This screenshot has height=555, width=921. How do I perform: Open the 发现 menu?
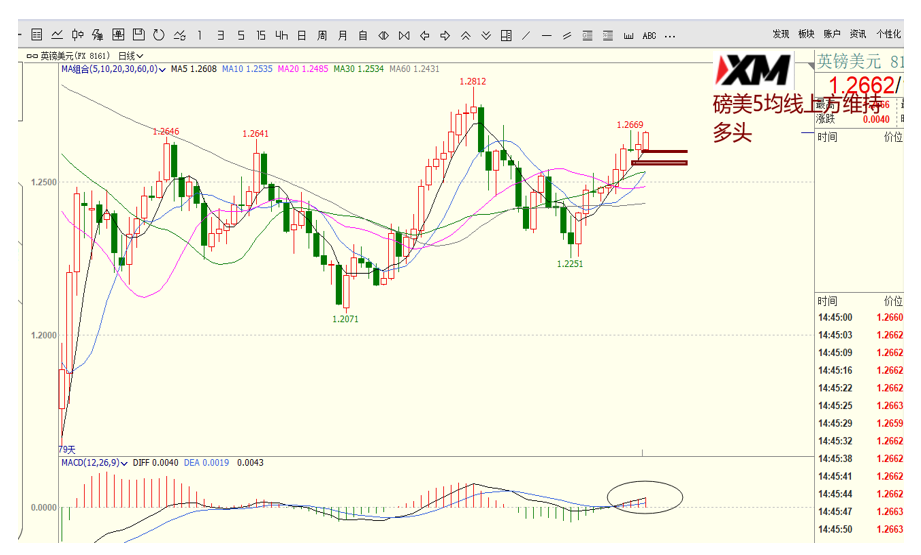pos(781,34)
